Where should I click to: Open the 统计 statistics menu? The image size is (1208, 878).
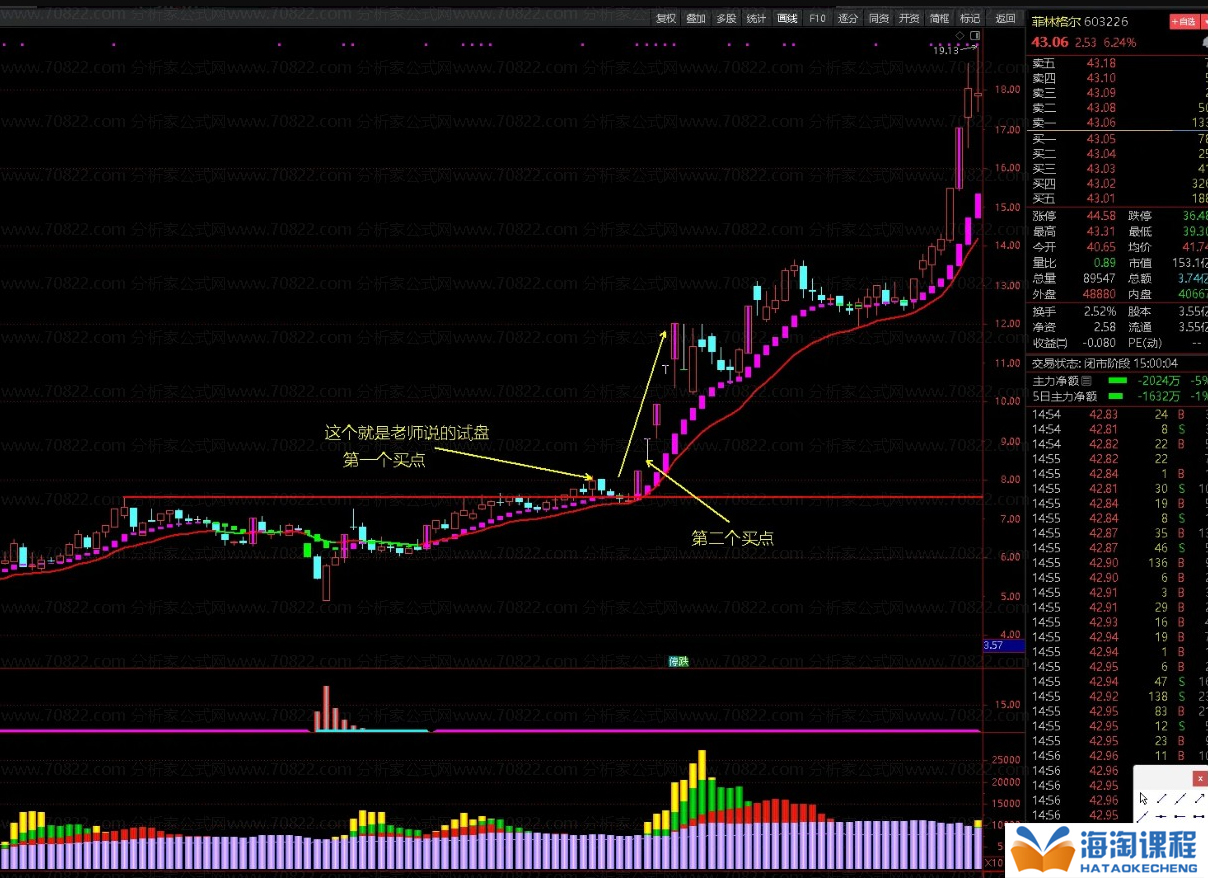(x=757, y=18)
